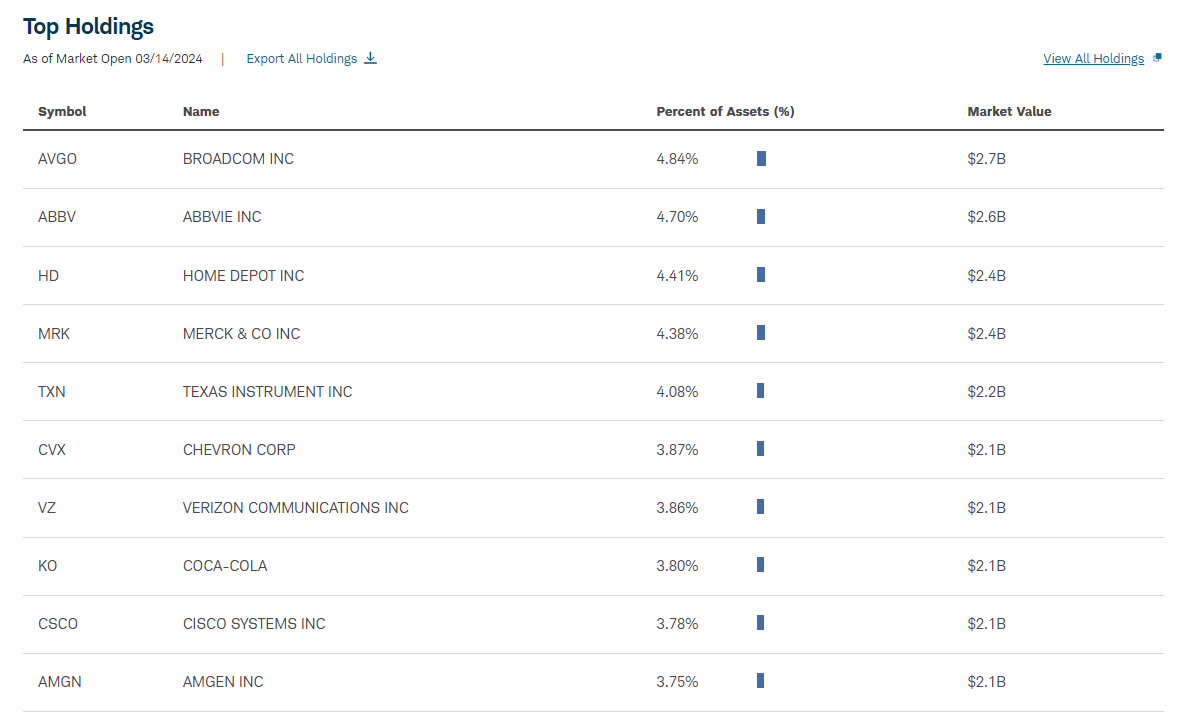Viewport: 1186px width, 717px height.
Task: Click the download icon beside Export All Holdings
Action: click(x=371, y=58)
